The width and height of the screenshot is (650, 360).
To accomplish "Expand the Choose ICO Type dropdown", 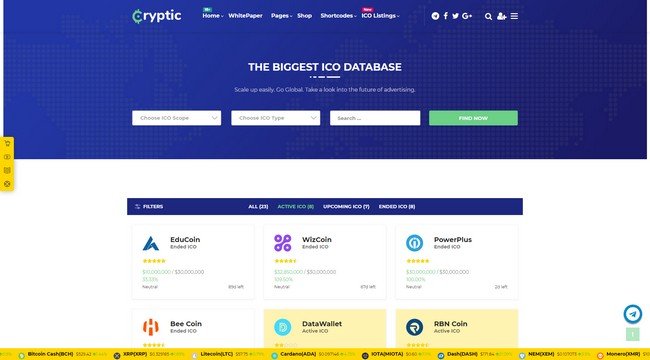I will point(276,118).
